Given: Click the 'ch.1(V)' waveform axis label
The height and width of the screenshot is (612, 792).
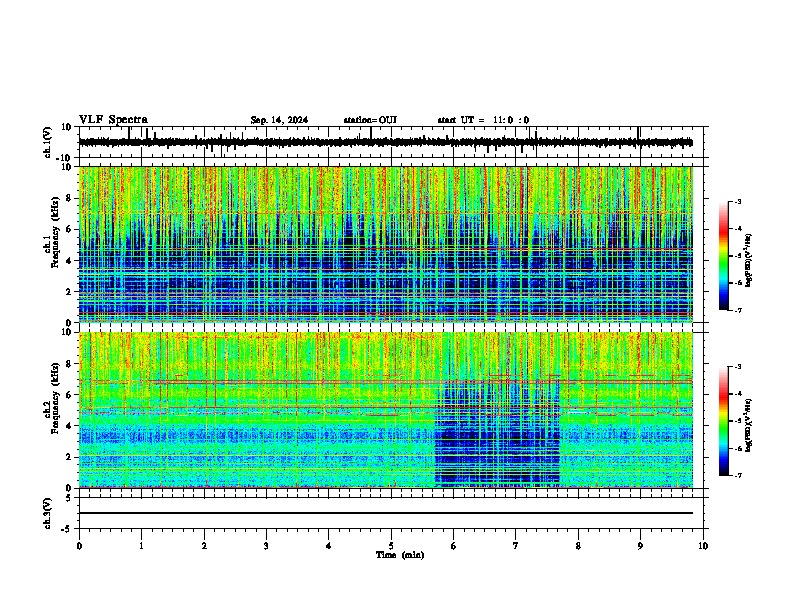Looking at the screenshot, I should 48,142.
